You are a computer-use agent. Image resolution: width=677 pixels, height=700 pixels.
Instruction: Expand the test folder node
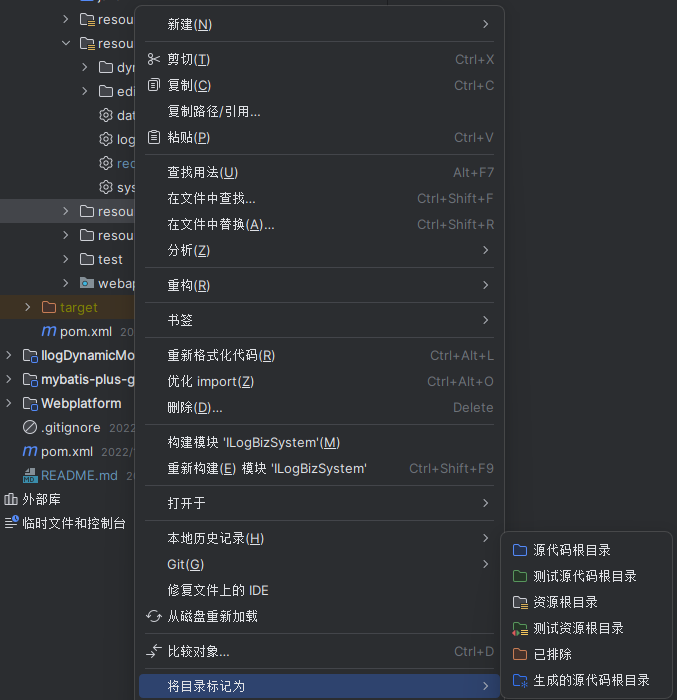[66, 260]
